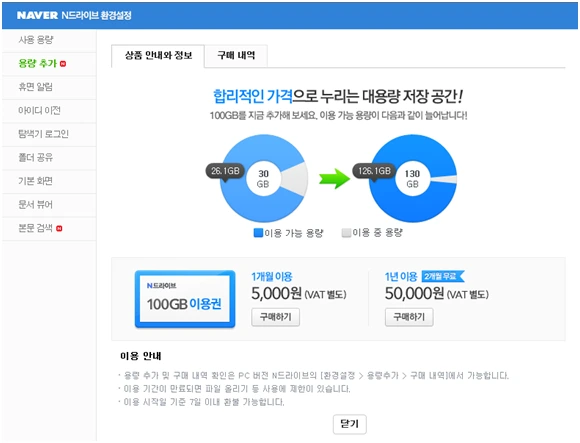Screen dimensions: 580x443
Task: Click the 50,000원 price text
Action: 414,294
